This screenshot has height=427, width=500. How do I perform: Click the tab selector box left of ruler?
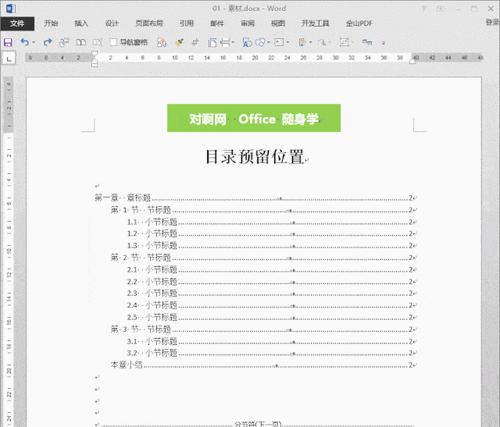(x=9, y=58)
